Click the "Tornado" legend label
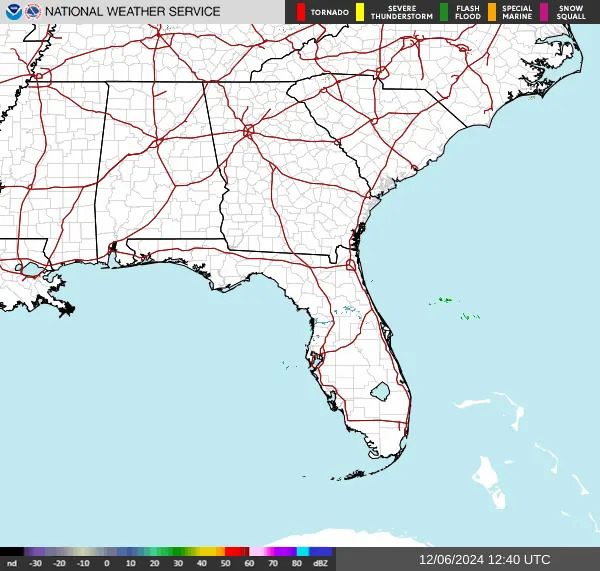The image size is (600, 571). pyautogui.click(x=330, y=13)
